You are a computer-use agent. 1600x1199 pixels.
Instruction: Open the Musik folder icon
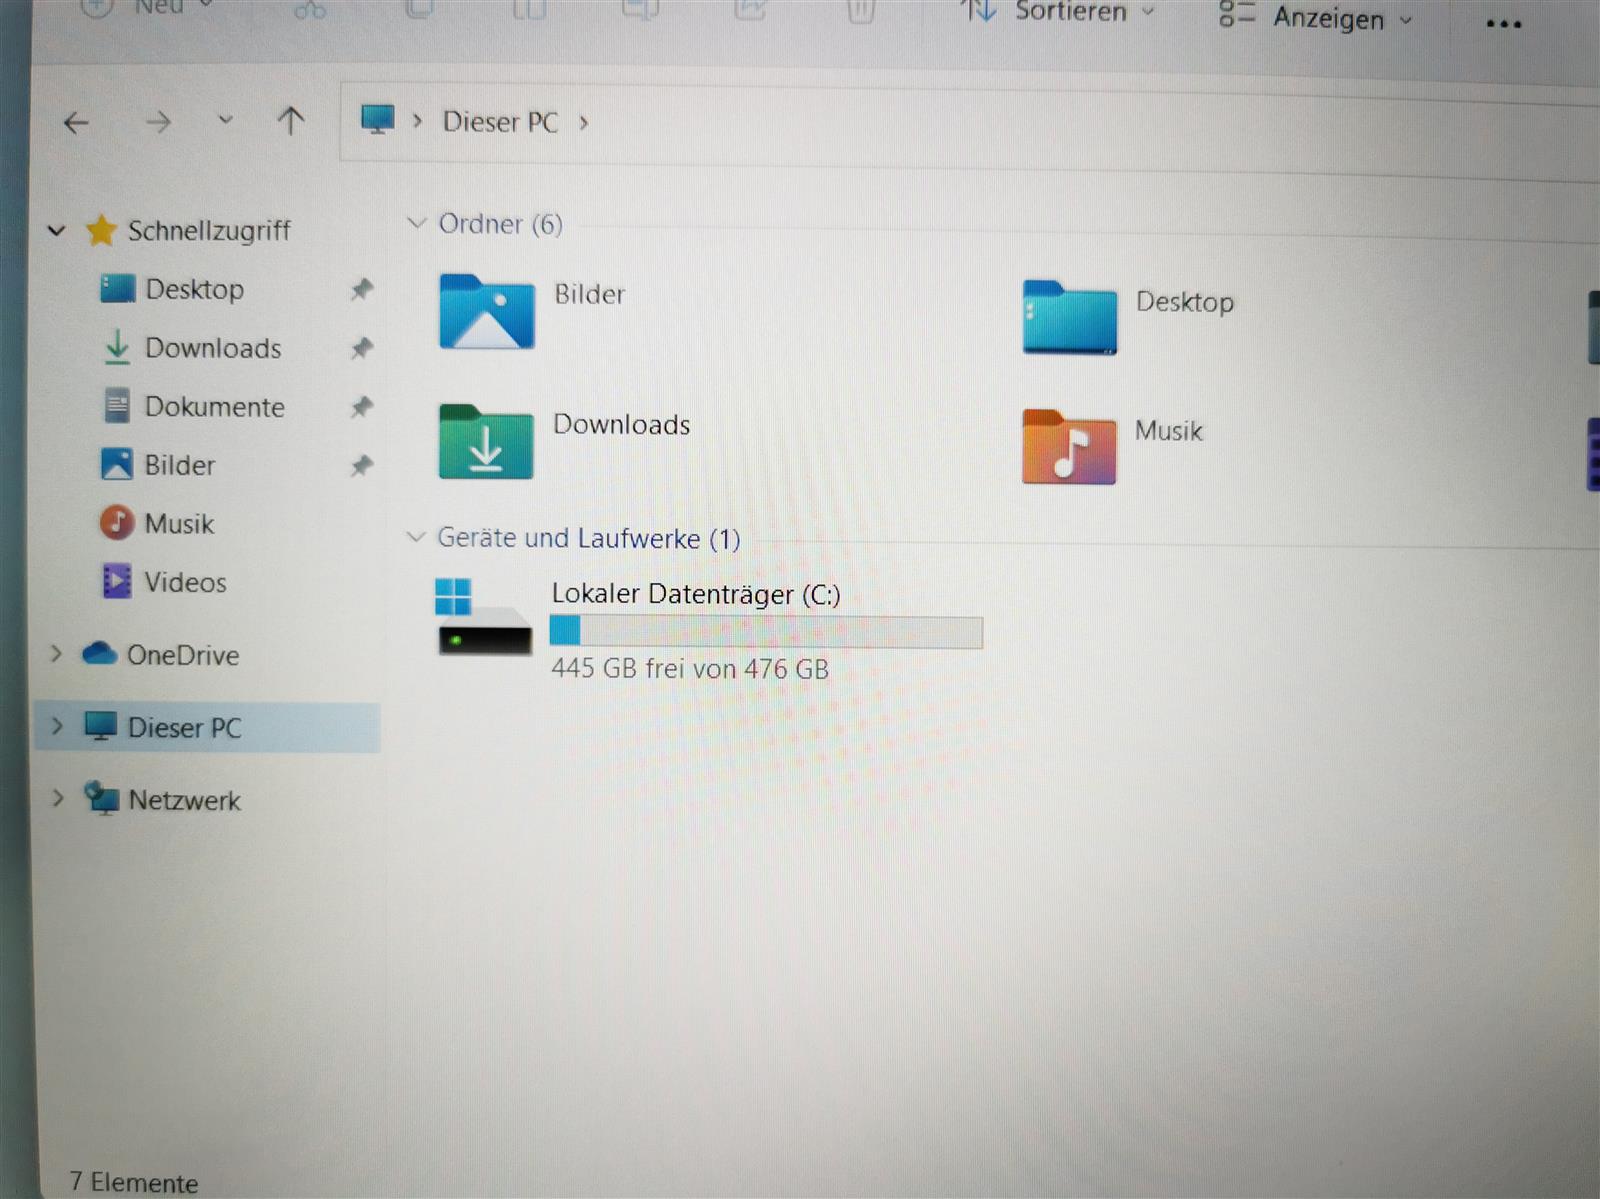pos(1068,448)
